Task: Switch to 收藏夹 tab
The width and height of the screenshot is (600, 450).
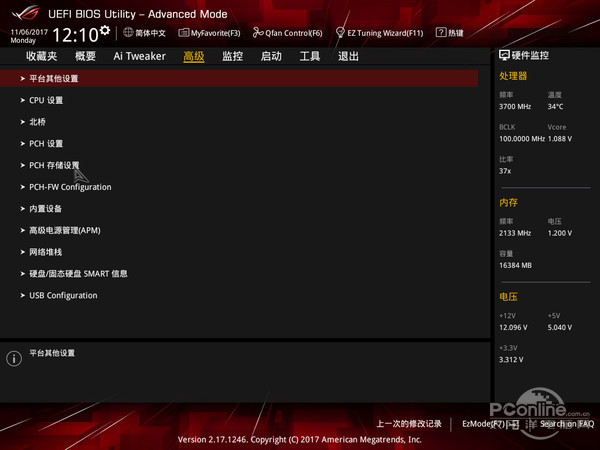Action: pyautogui.click(x=41, y=56)
